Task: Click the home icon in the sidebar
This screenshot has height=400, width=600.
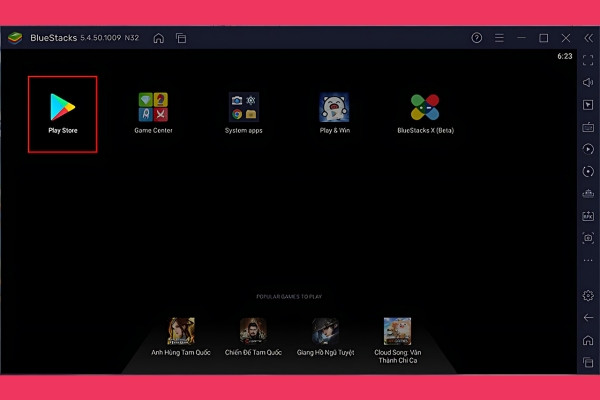Action: (x=588, y=340)
